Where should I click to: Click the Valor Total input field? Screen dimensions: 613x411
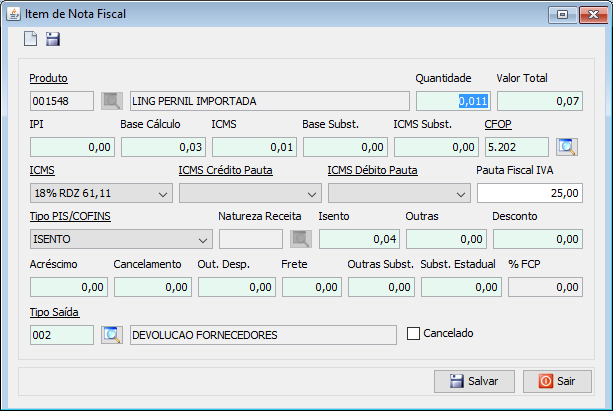coord(540,101)
